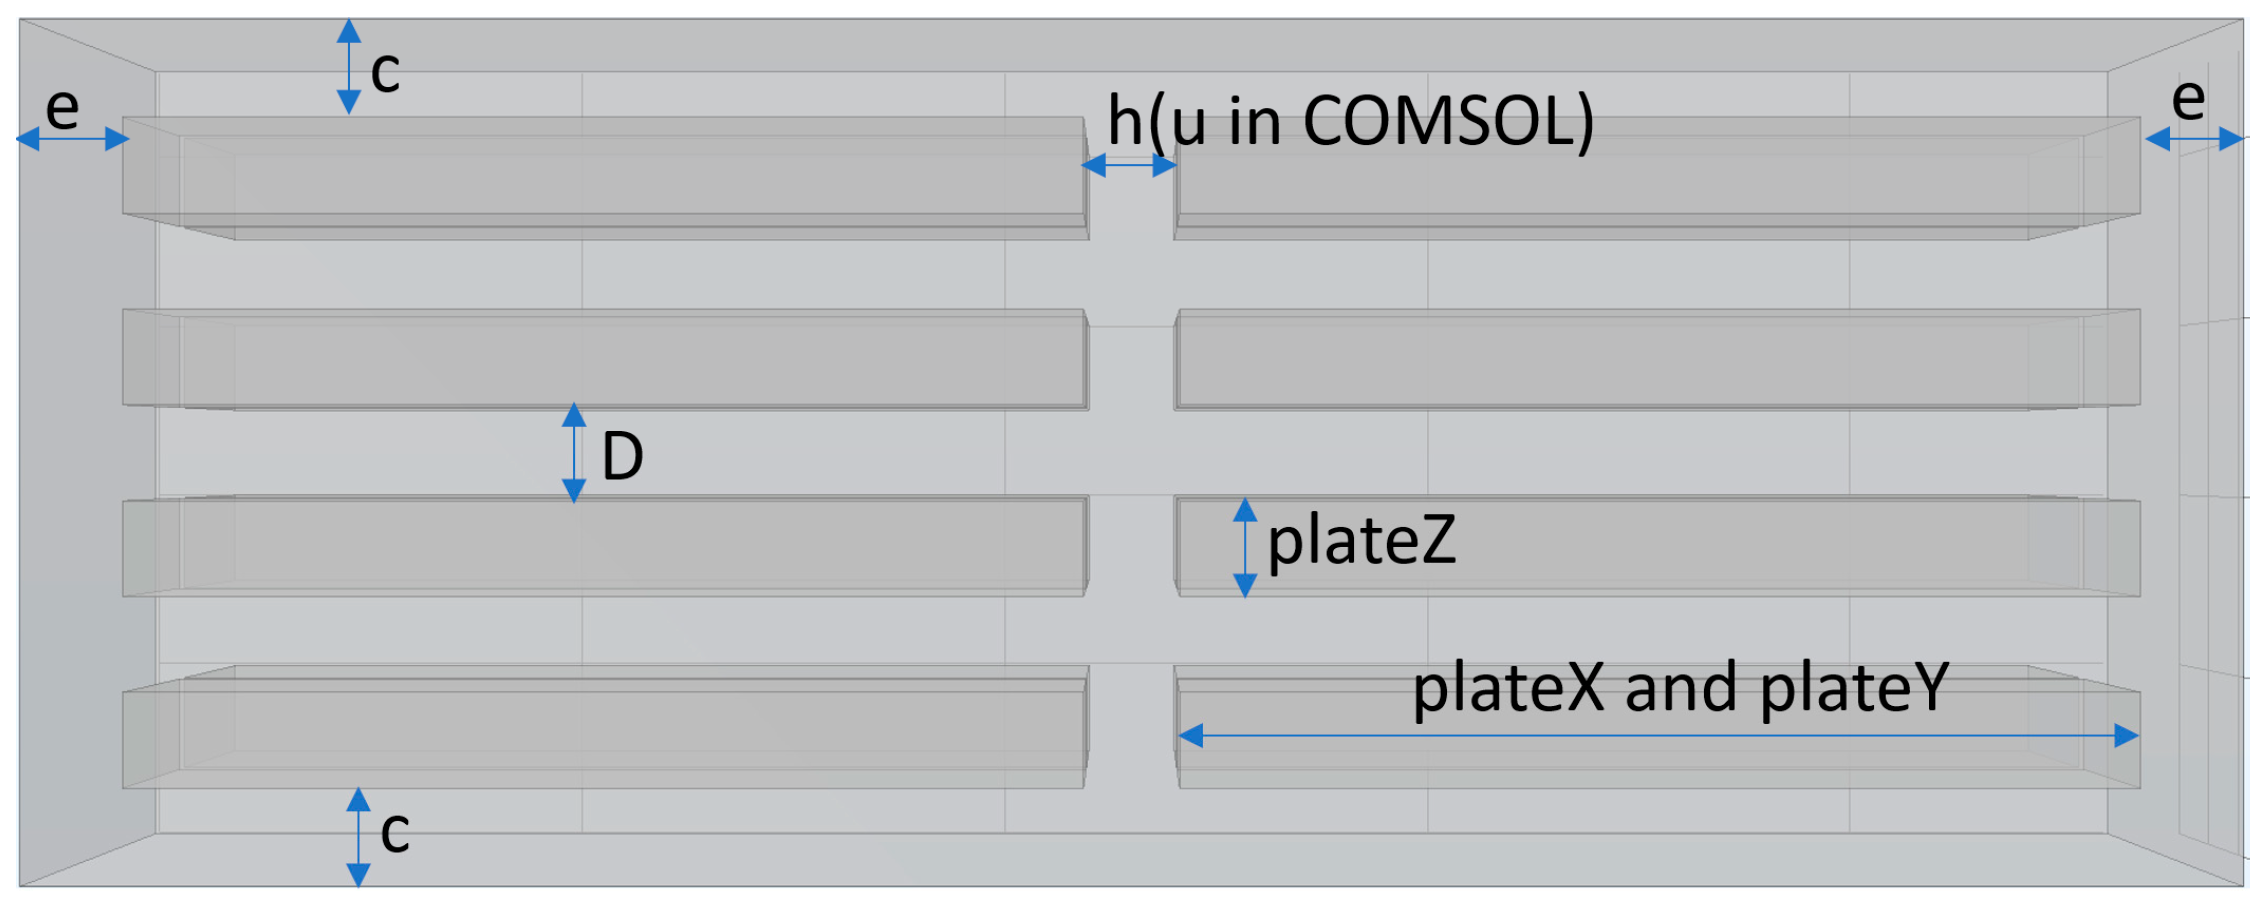Image resolution: width=2264 pixels, height=906 pixels.
Task: Click the "plateX and plateY" label
Action: [x=1680, y=688]
